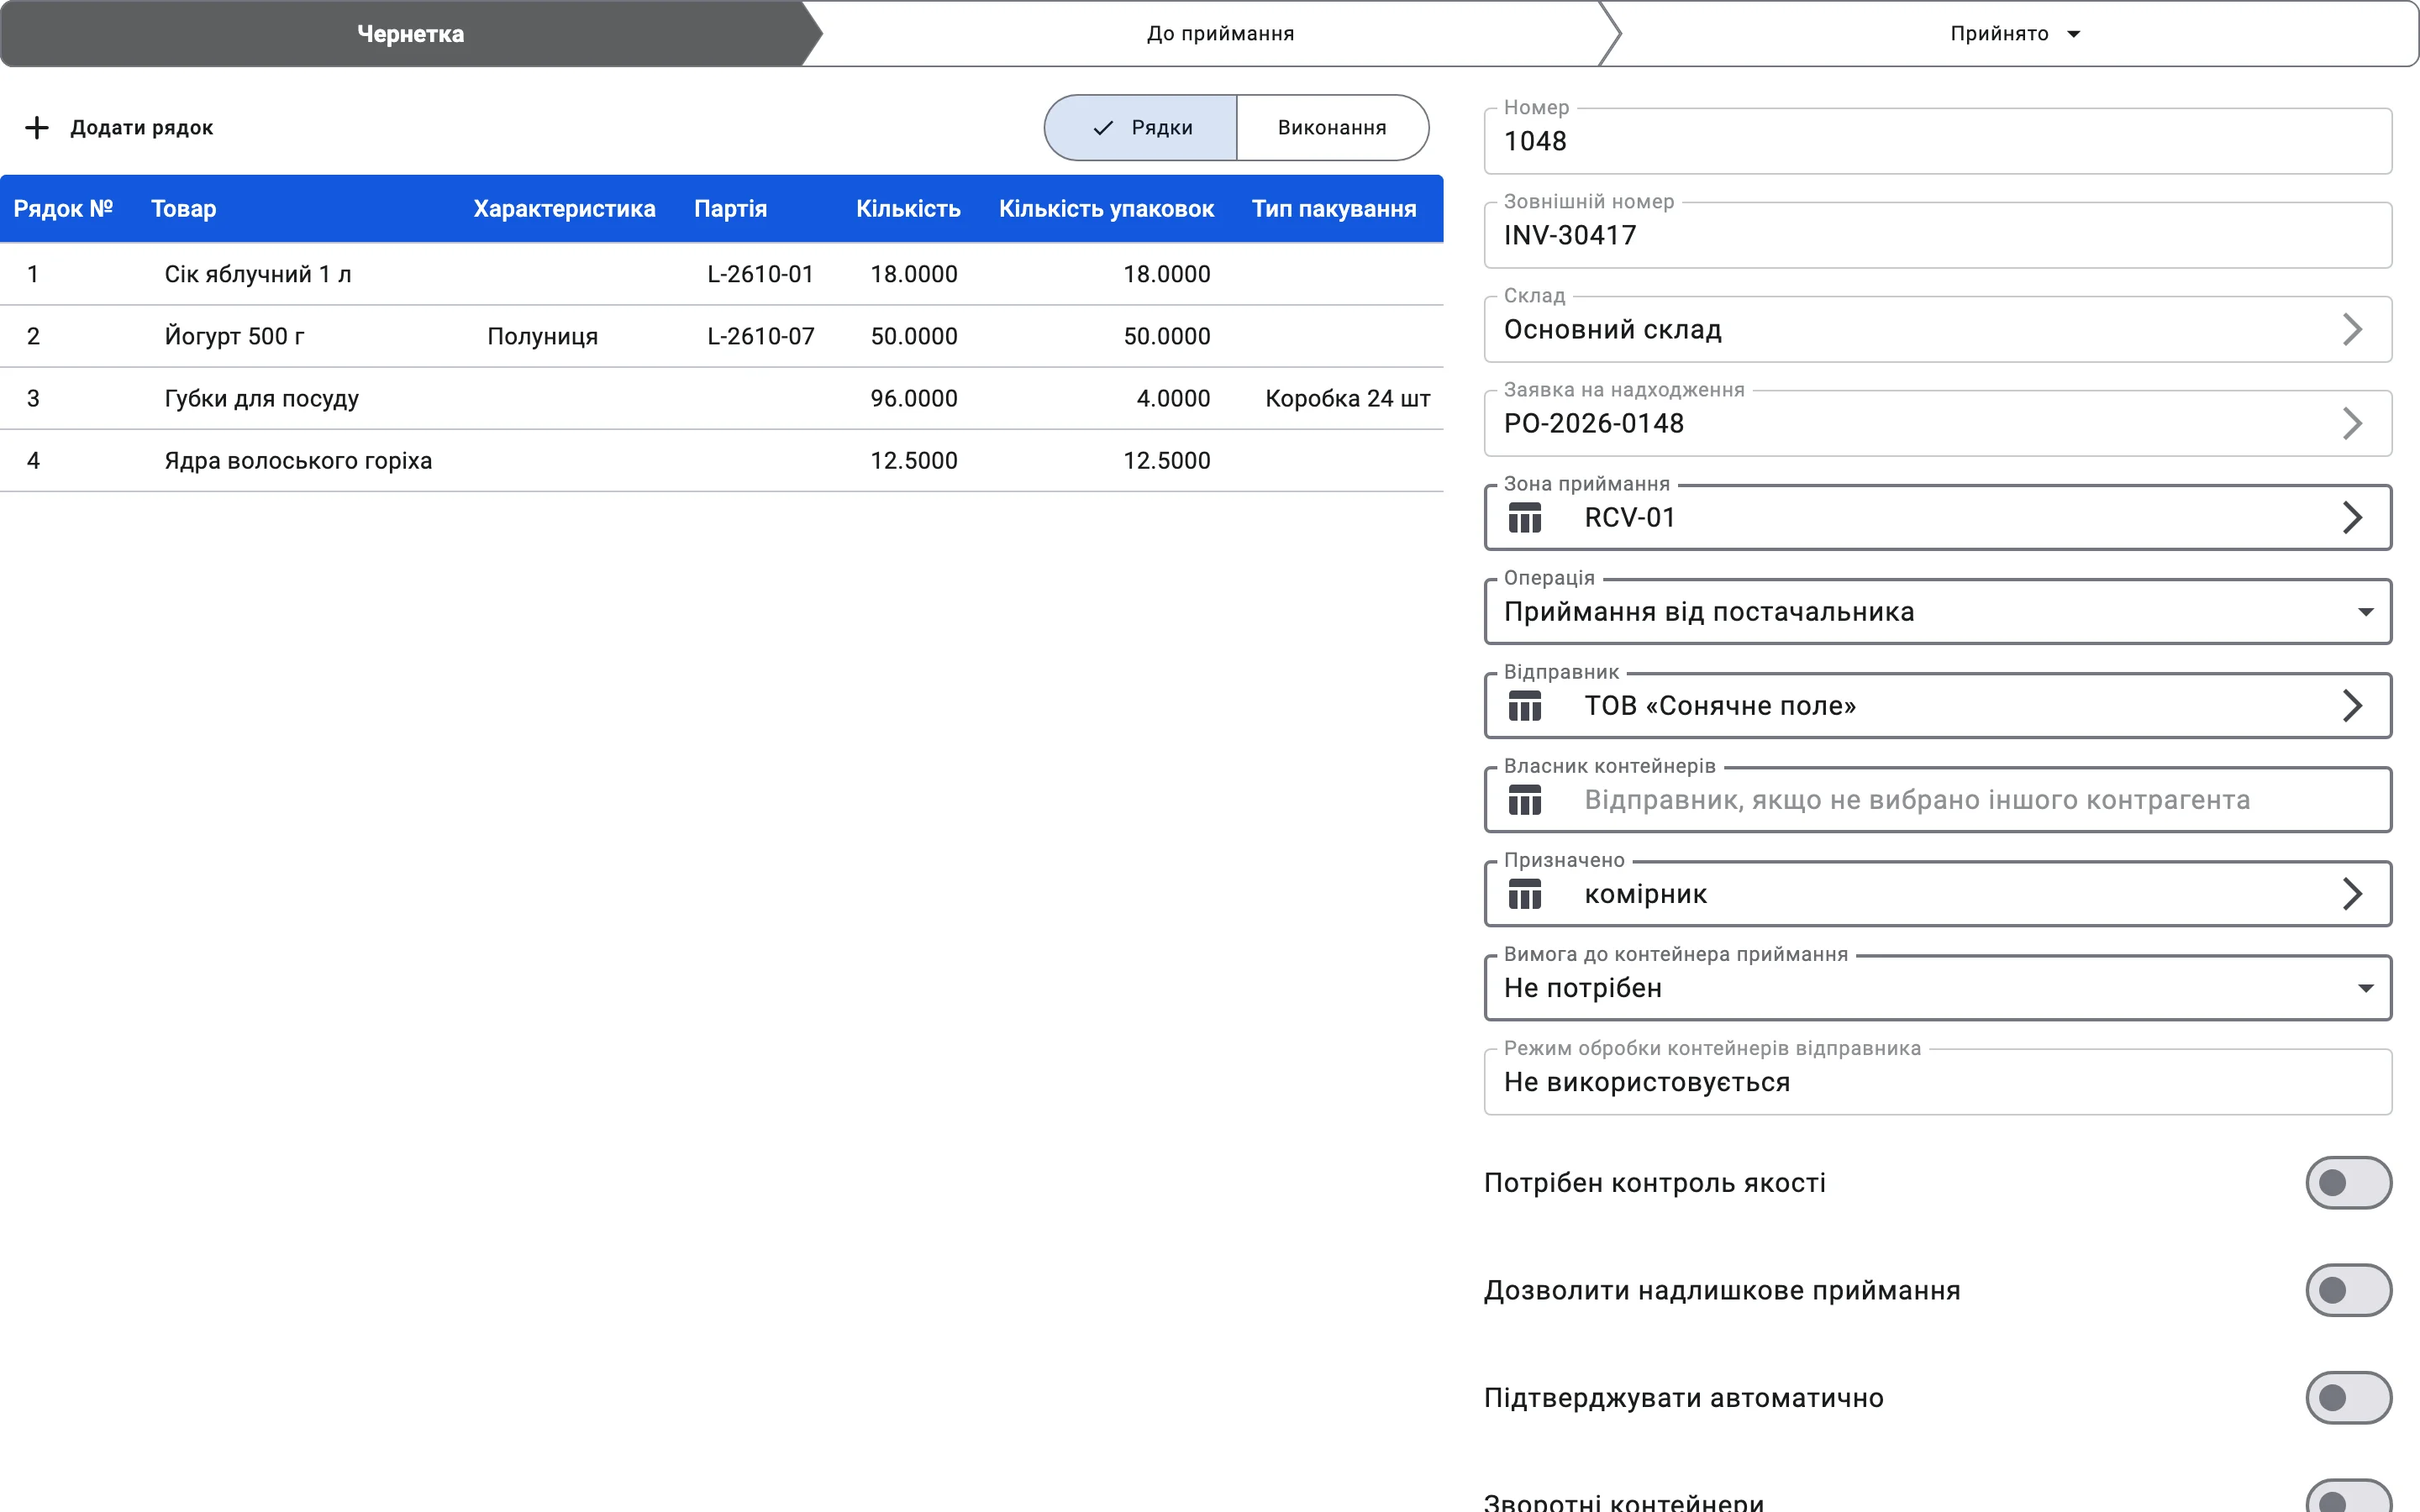Viewport: 2420px width, 1512px height.
Task: Select row Йогурт 500 г
Action: click(x=721, y=336)
